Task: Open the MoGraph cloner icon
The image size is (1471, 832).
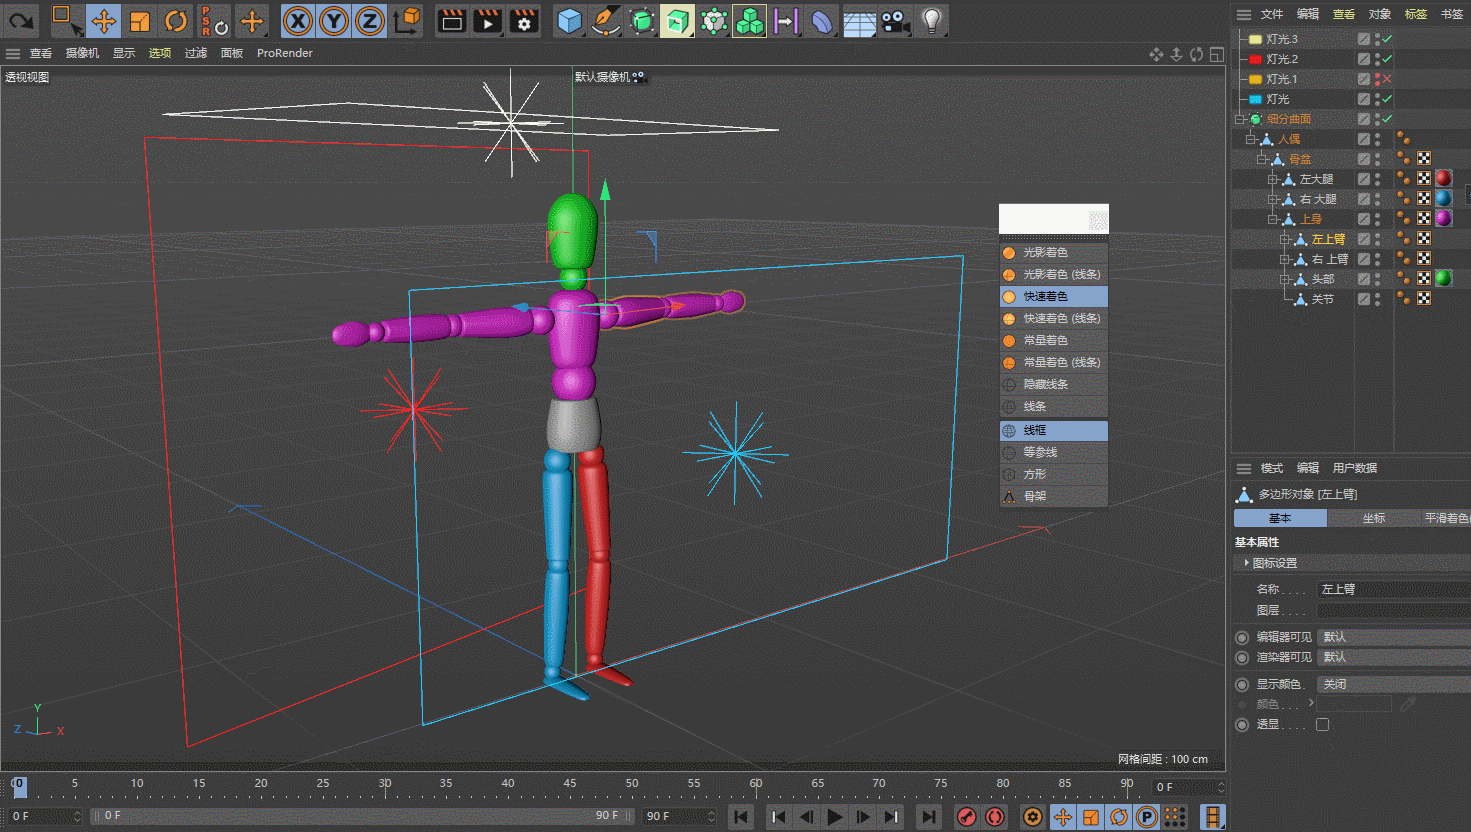Action: tap(749, 20)
